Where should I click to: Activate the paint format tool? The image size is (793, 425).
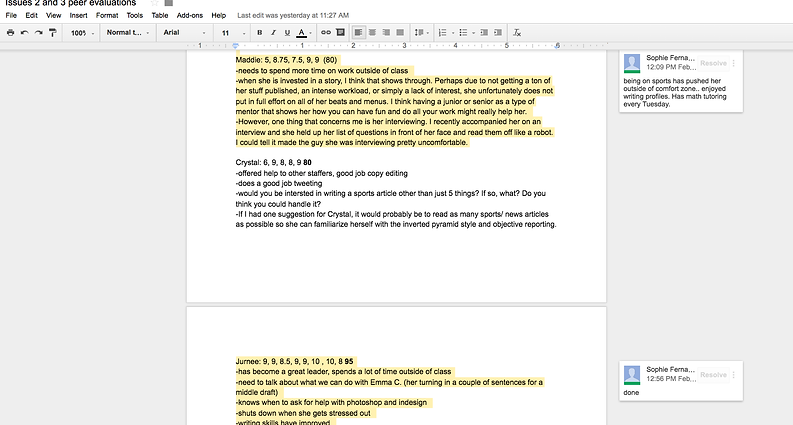pos(53,33)
